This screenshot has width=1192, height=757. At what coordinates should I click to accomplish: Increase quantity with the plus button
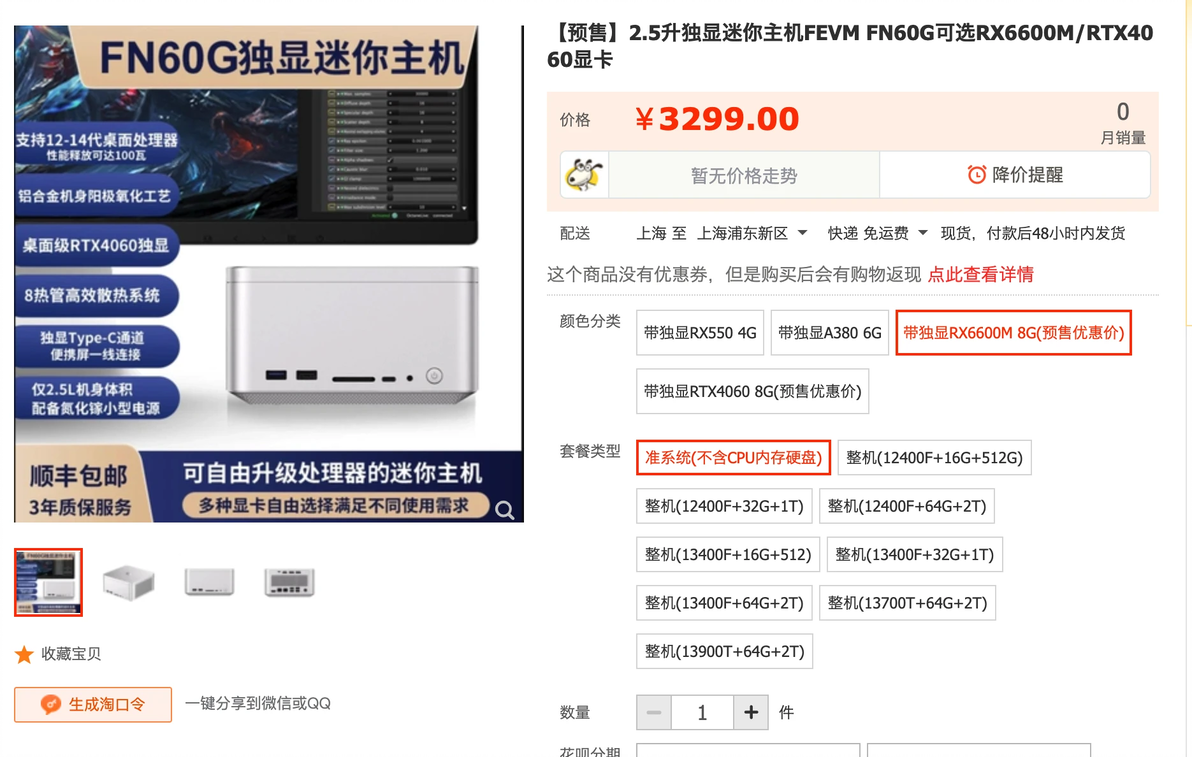(751, 712)
